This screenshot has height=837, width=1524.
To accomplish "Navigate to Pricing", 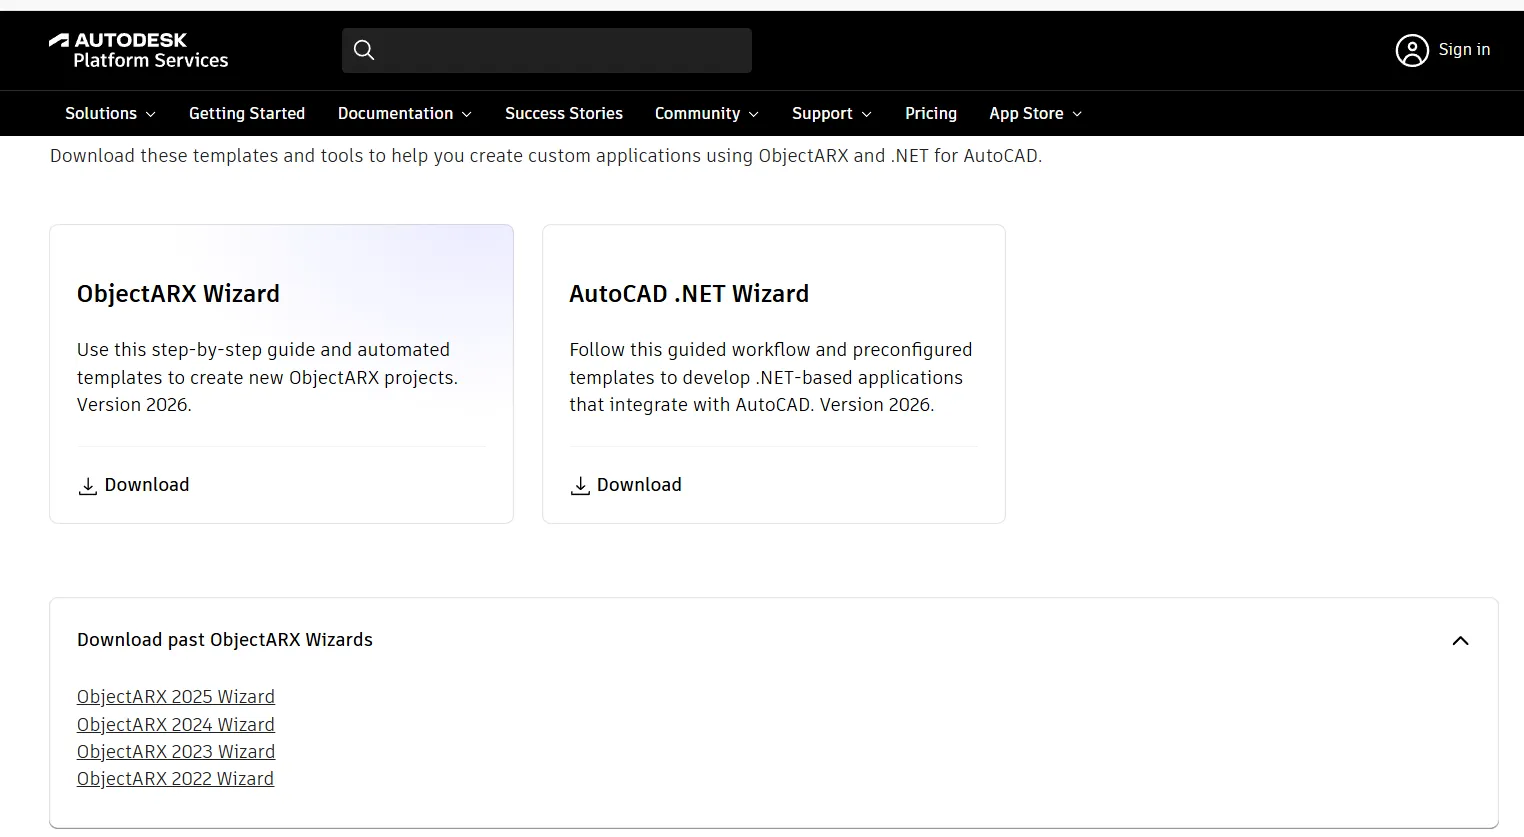I will click(931, 114).
